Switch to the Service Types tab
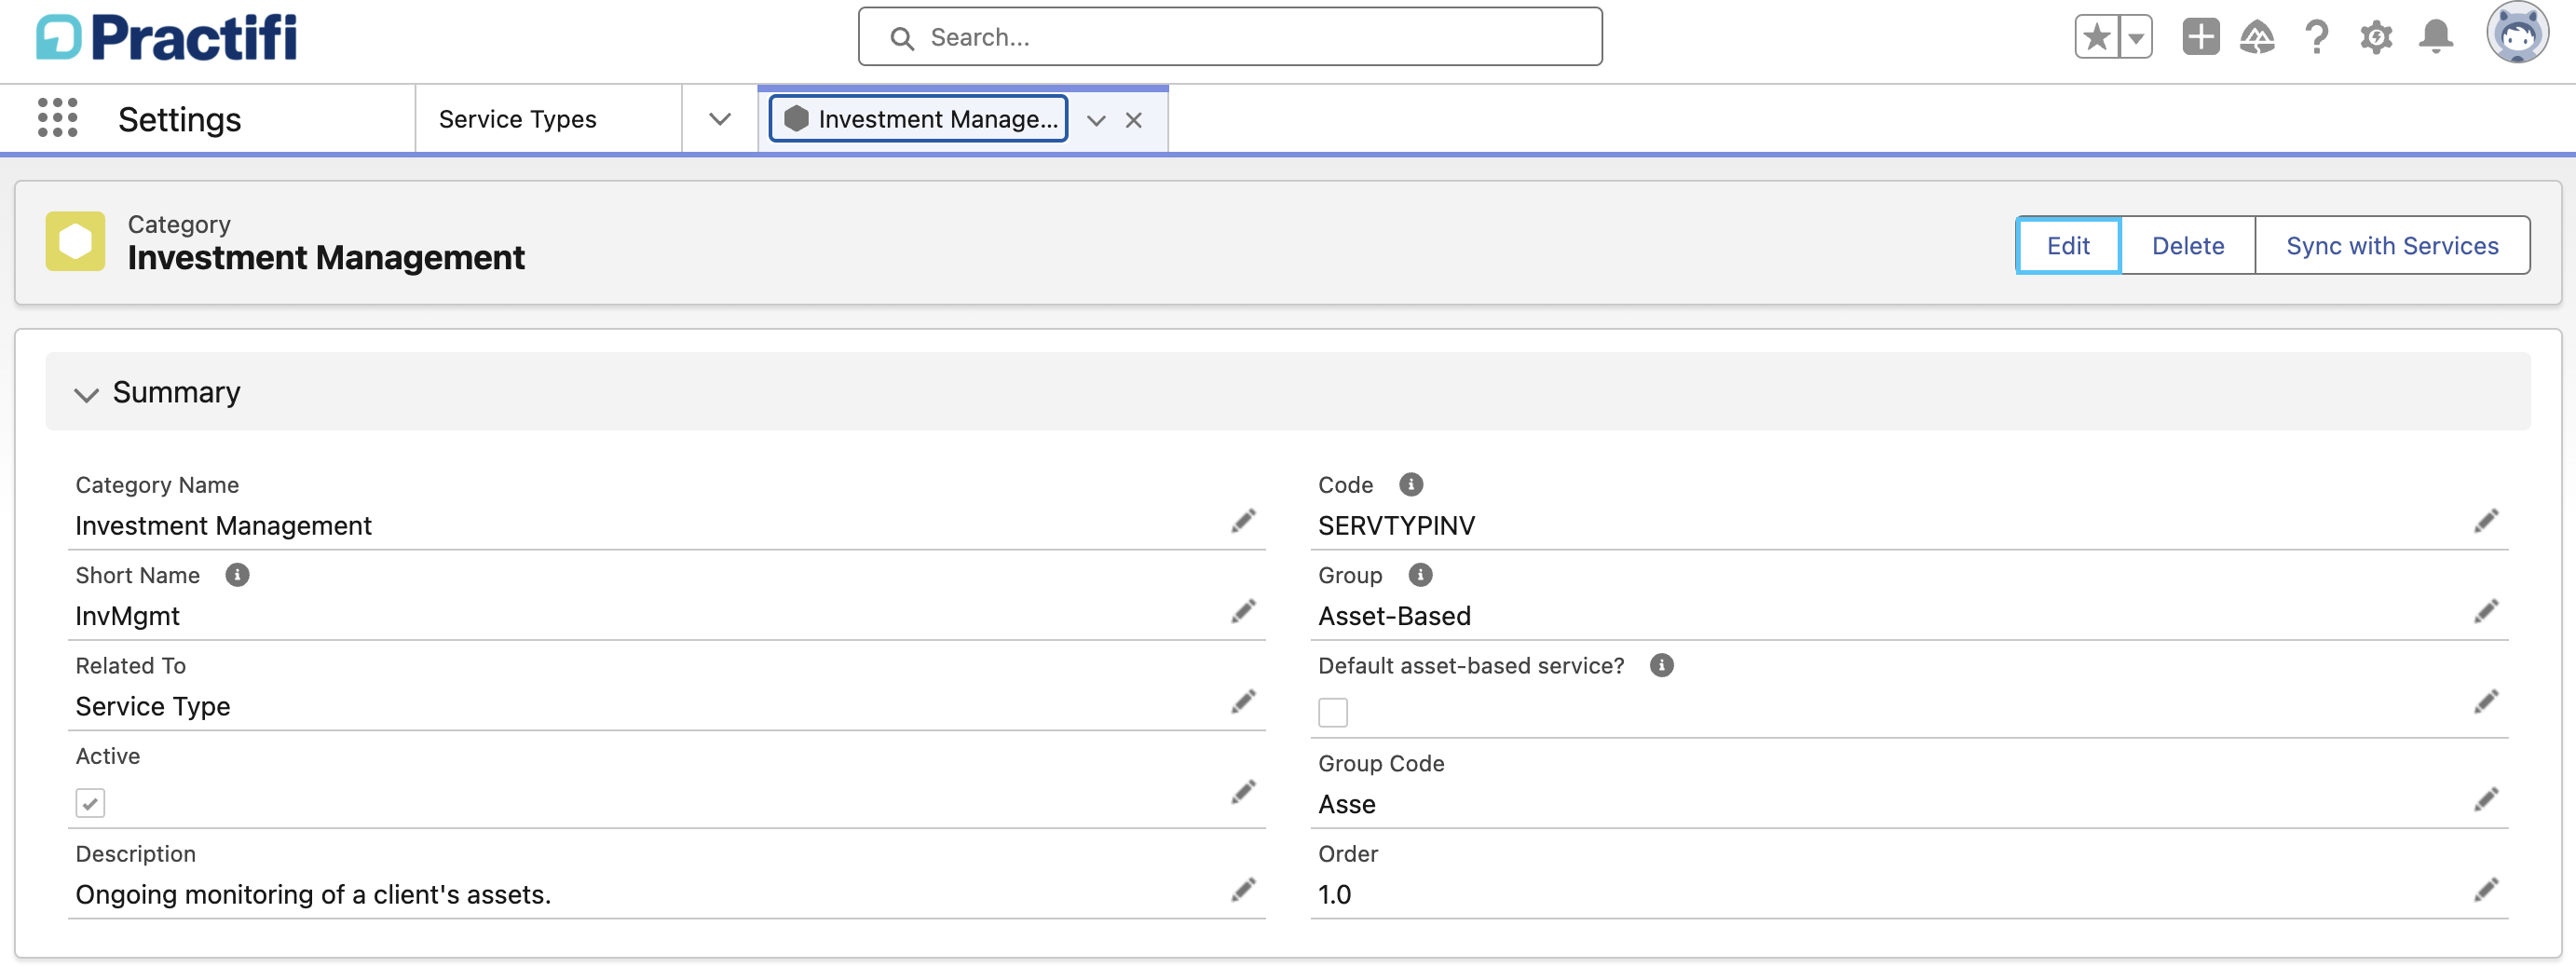Viewport: 2576px width, 967px height. click(x=517, y=119)
